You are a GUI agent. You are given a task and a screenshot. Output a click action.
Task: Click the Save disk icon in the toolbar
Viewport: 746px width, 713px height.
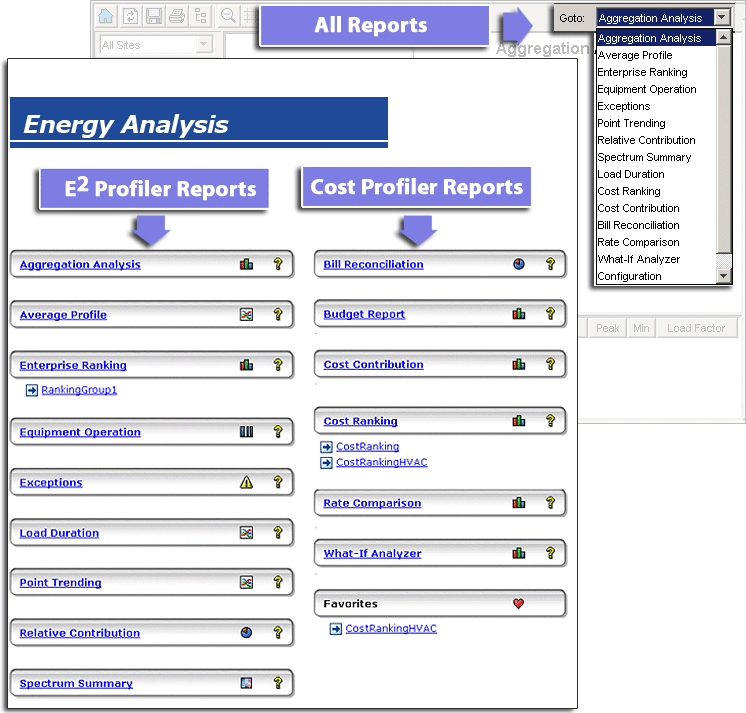point(153,16)
